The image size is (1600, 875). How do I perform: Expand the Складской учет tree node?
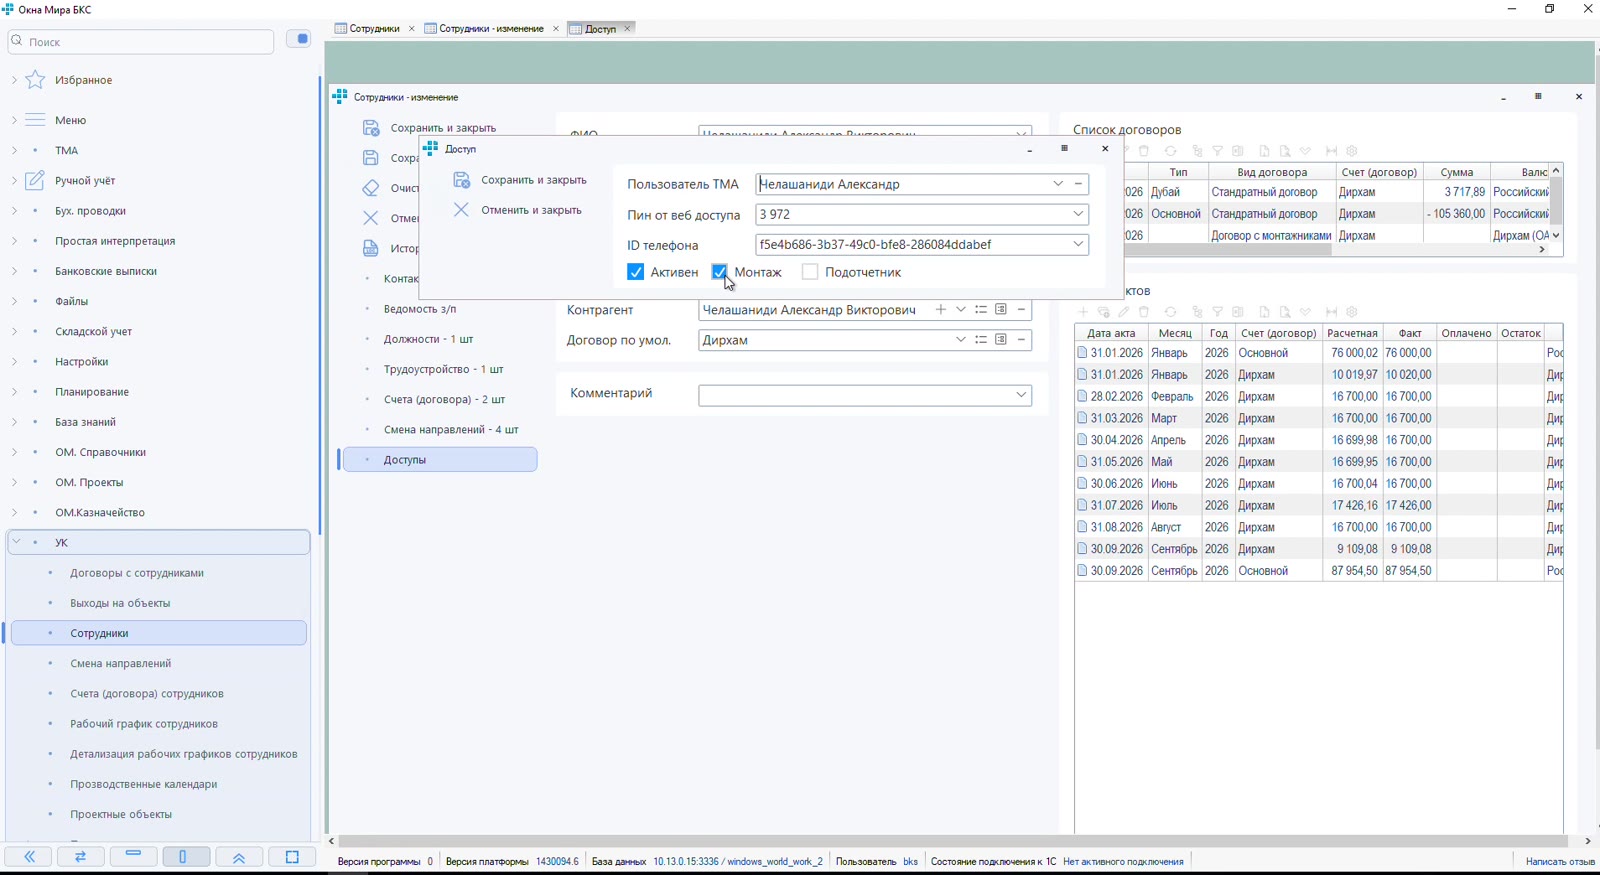(14, 331)
